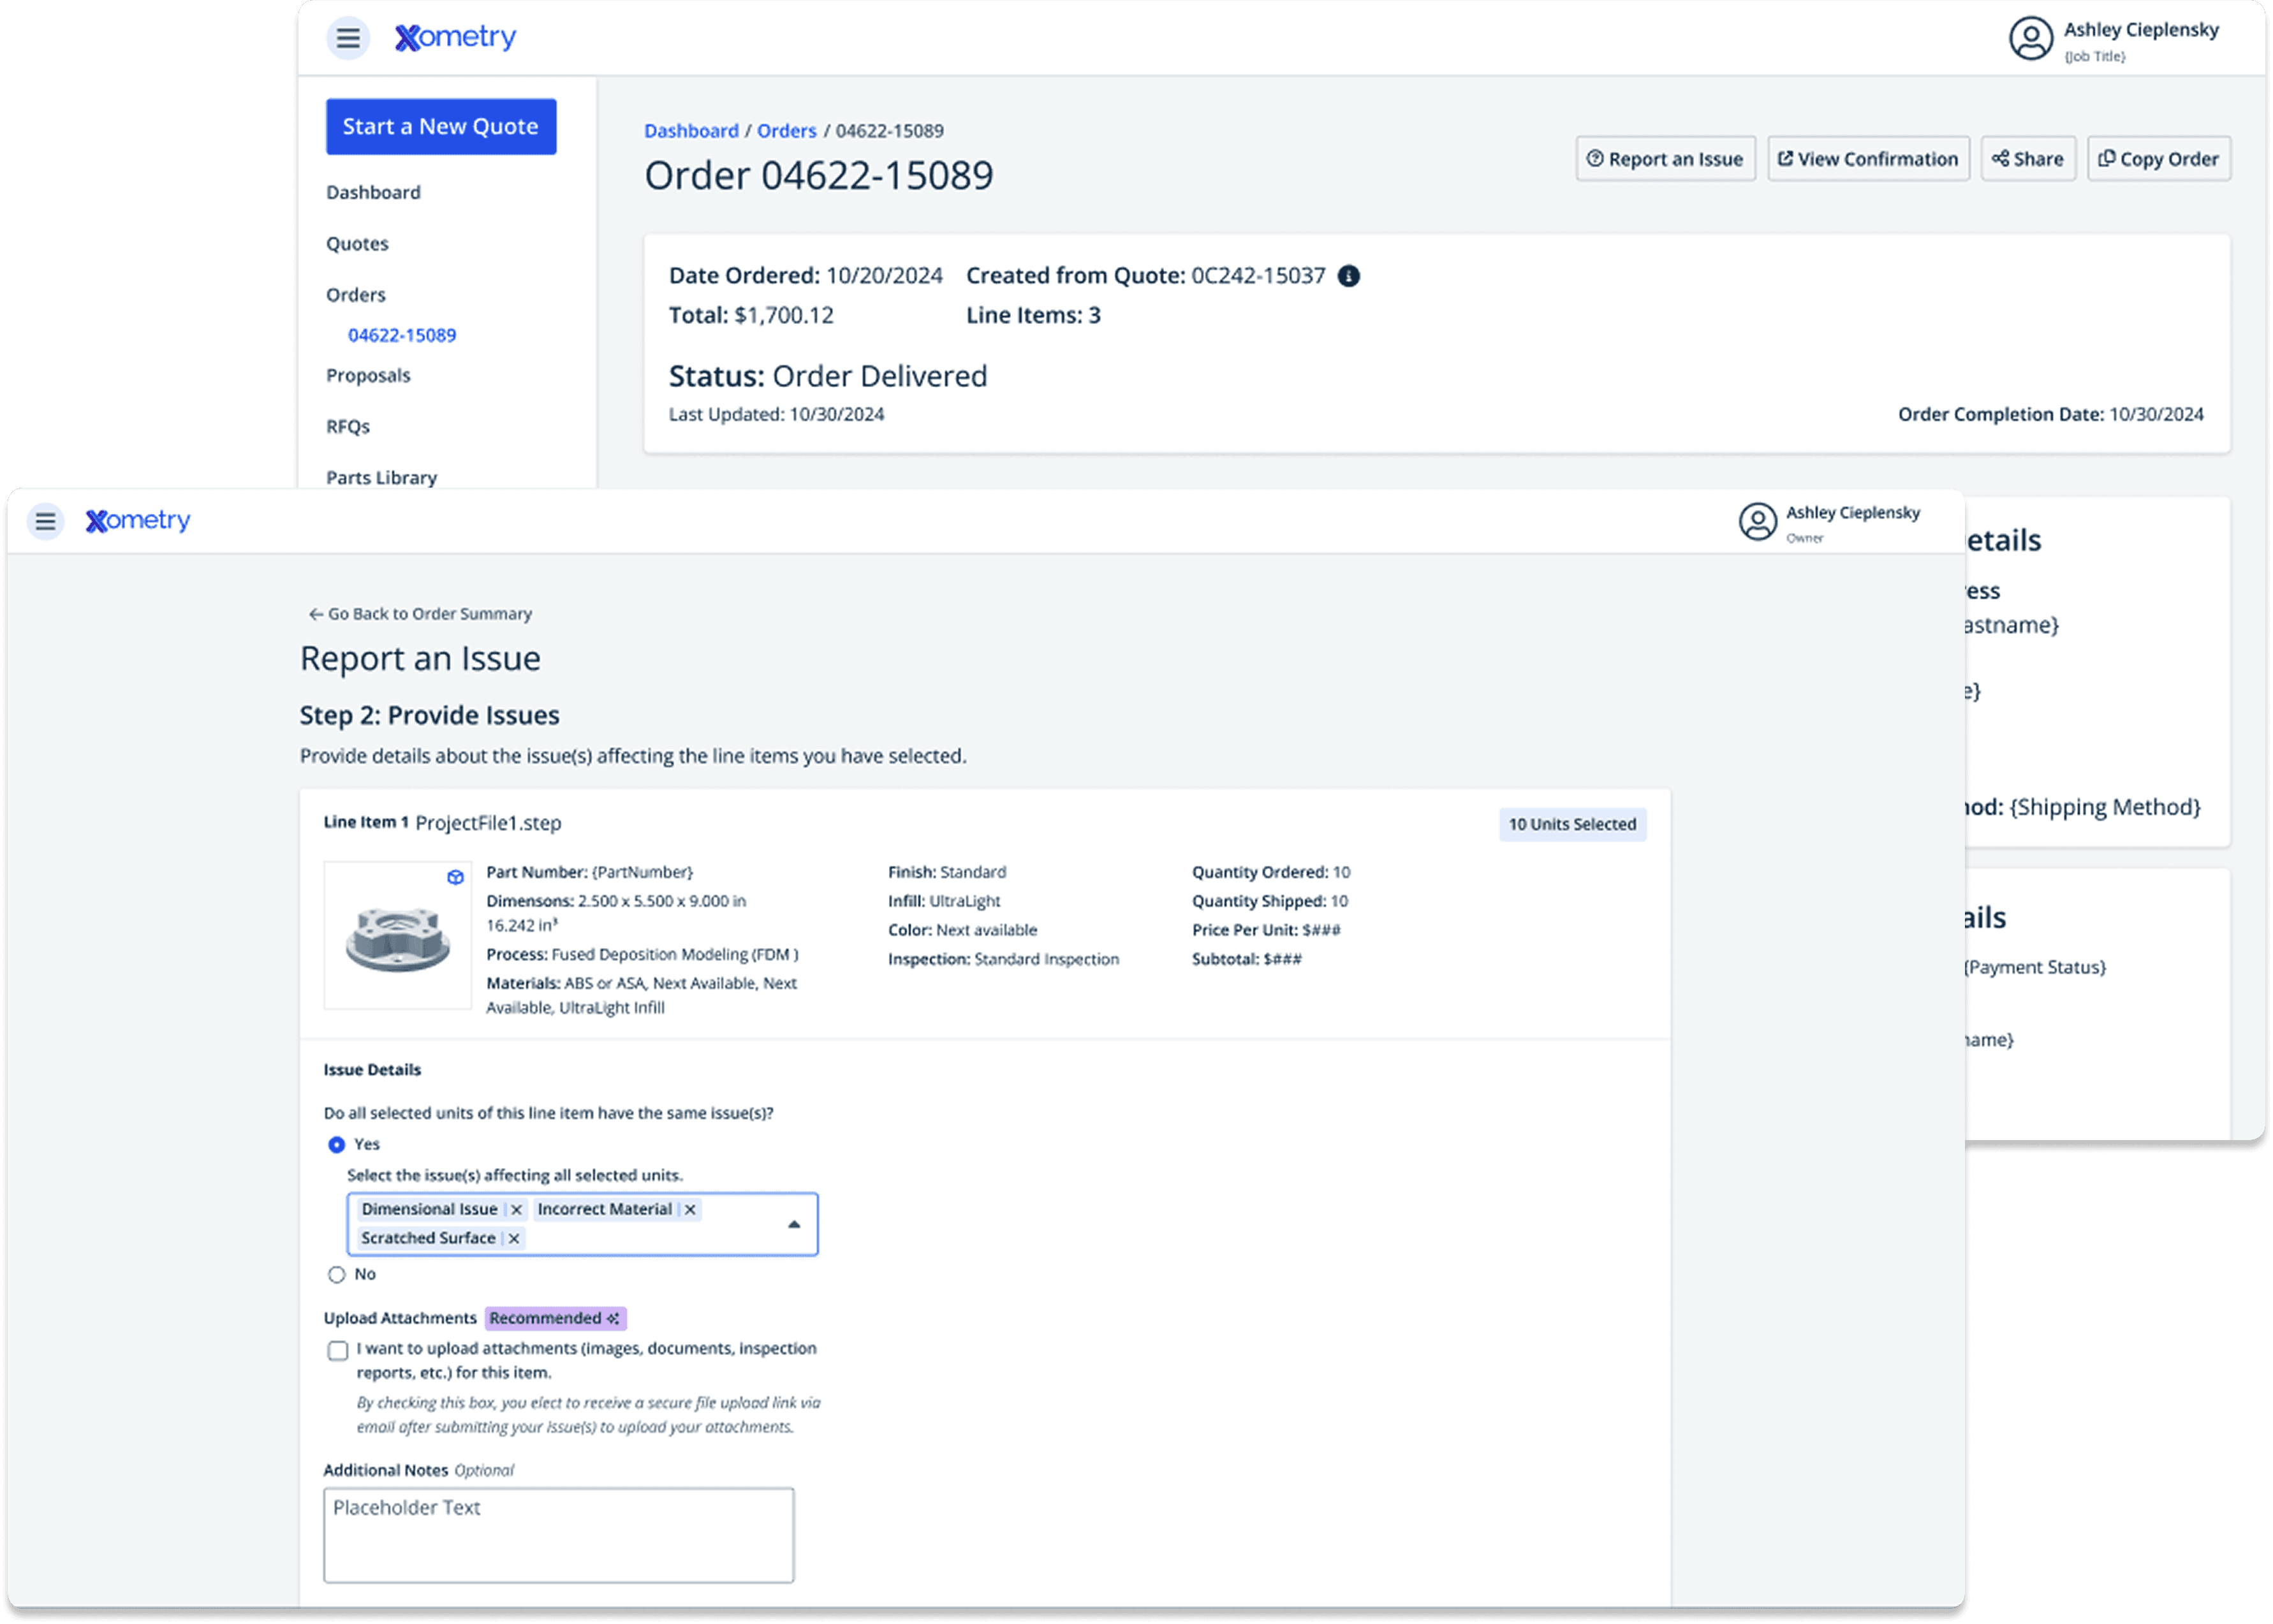Select the No radio button
This screenshot has width=2273, height=1624.
point(337,1274)
